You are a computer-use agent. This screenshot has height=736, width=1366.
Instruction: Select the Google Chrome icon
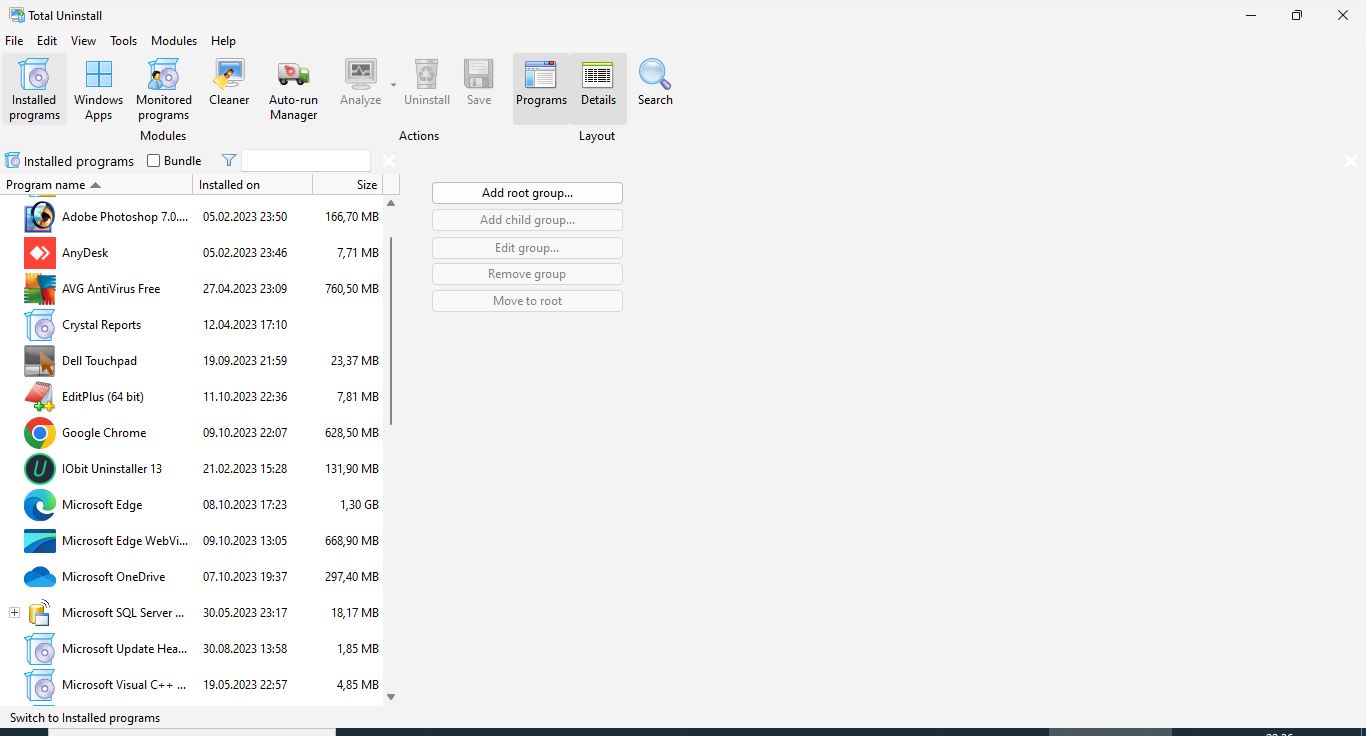tap(40, 433)
